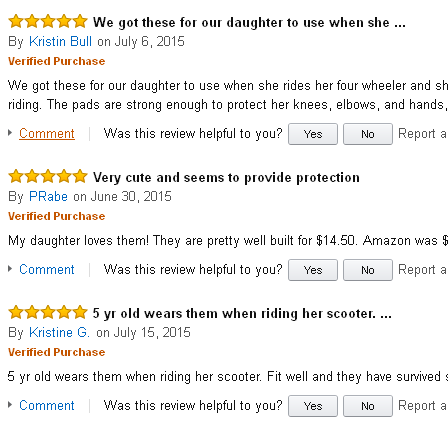
Task: Mark Kristin Bull's review helpful with Yes
Action: coord(313,134)
